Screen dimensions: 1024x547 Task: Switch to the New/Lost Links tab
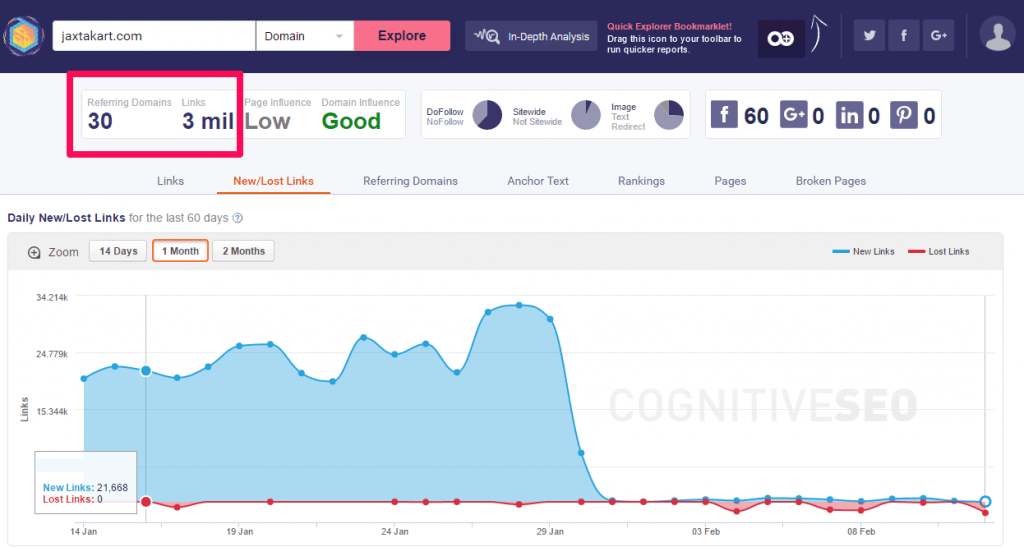(273, 181)
